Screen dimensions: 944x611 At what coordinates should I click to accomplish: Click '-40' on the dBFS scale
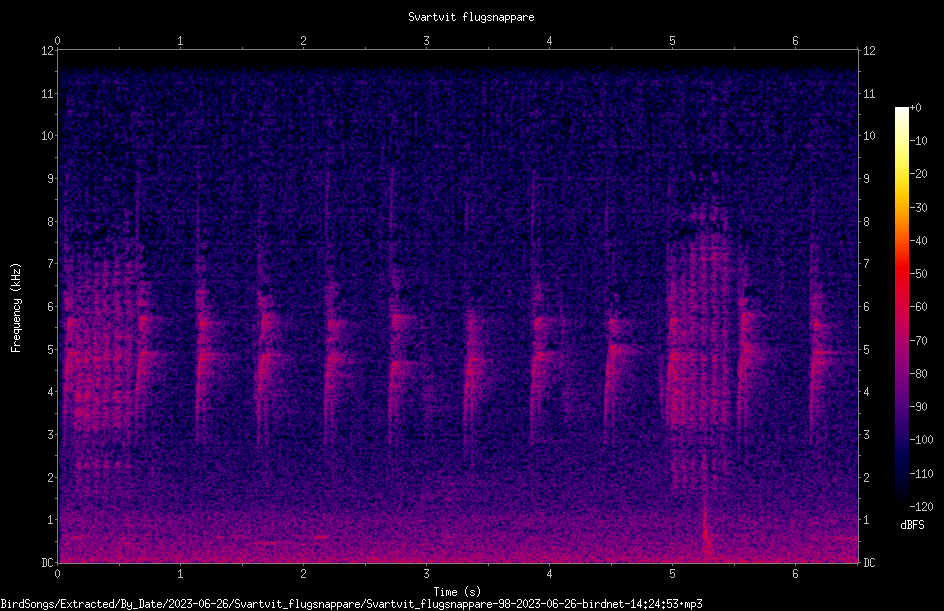click(x=919, y=241)
